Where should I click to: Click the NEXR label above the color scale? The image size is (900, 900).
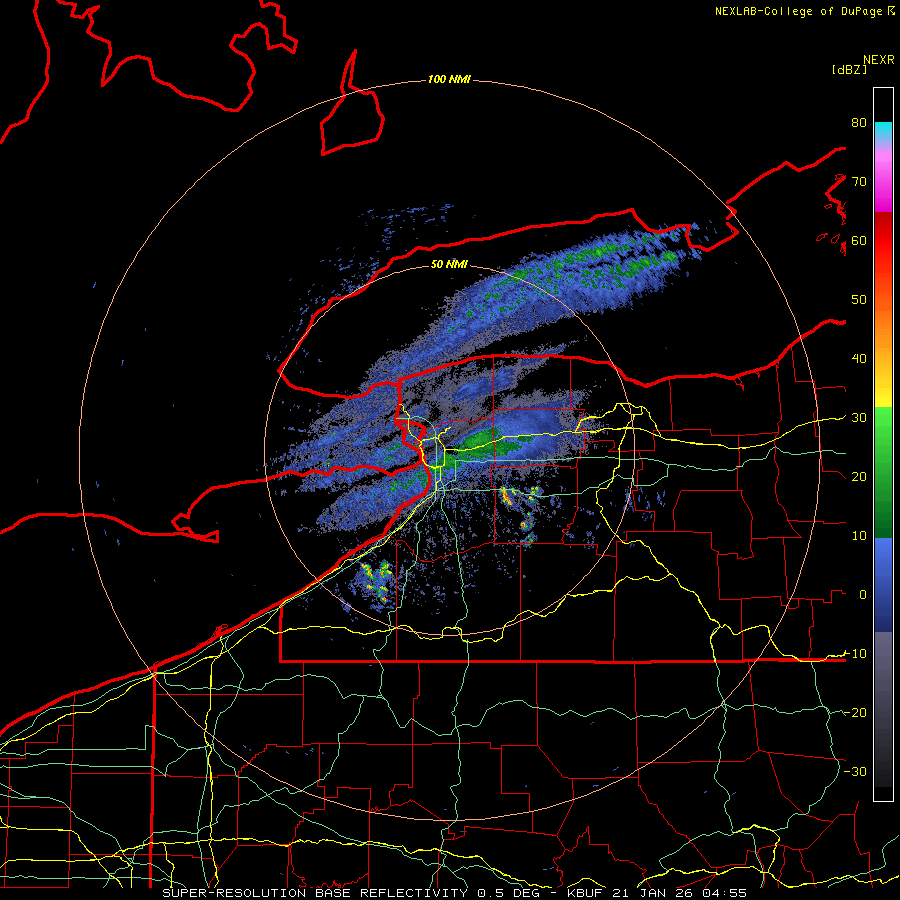(x=879, y=60)
